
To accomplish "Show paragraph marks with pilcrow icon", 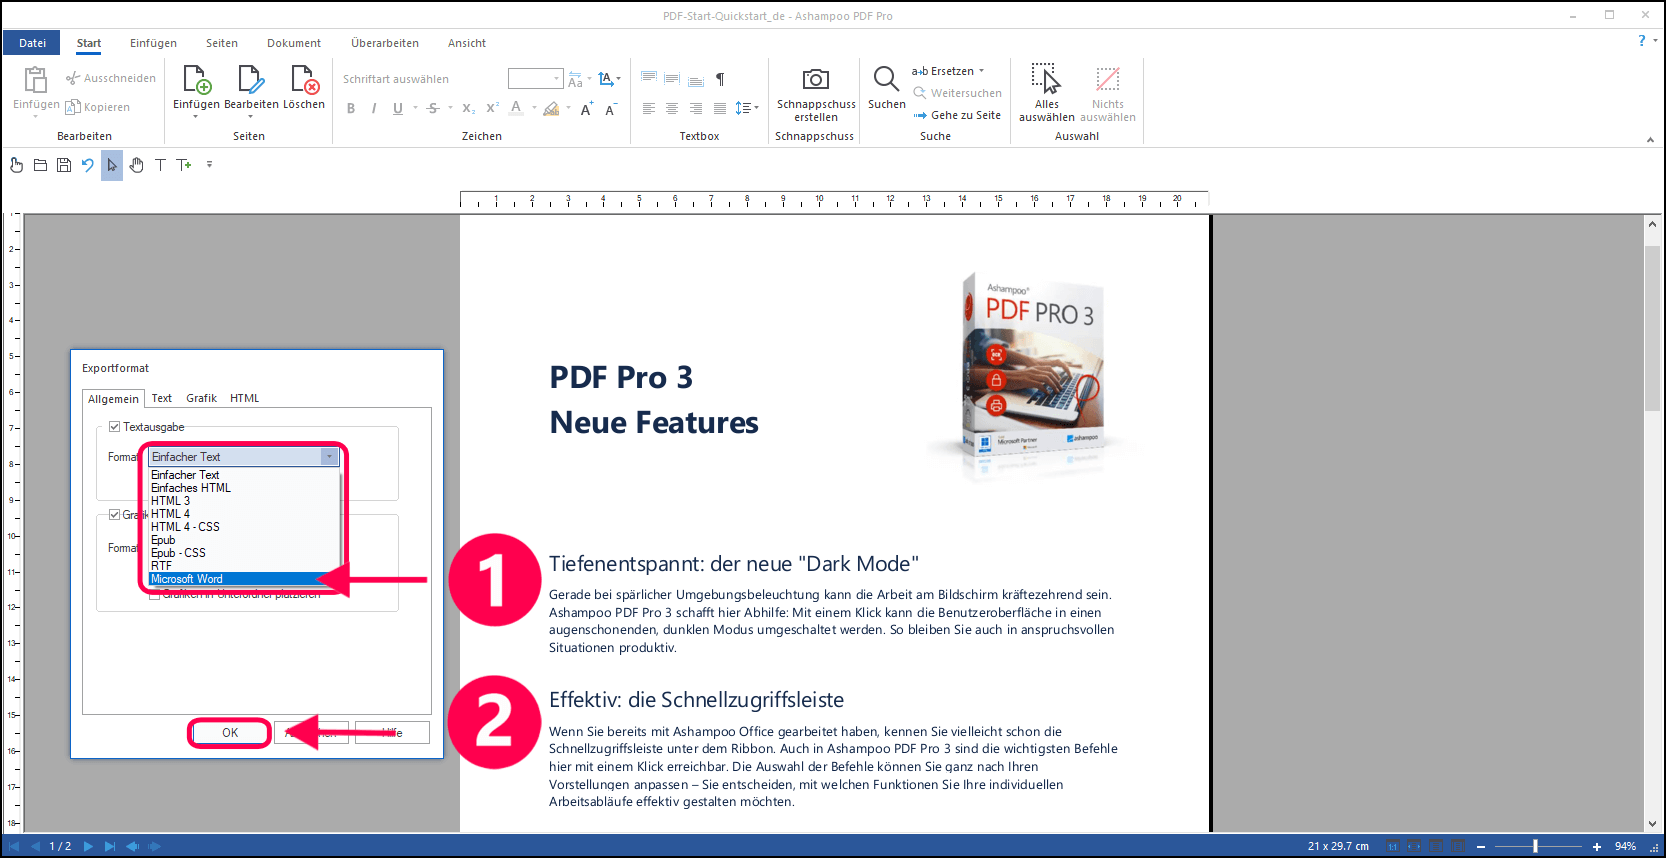I will coord(720,79).
